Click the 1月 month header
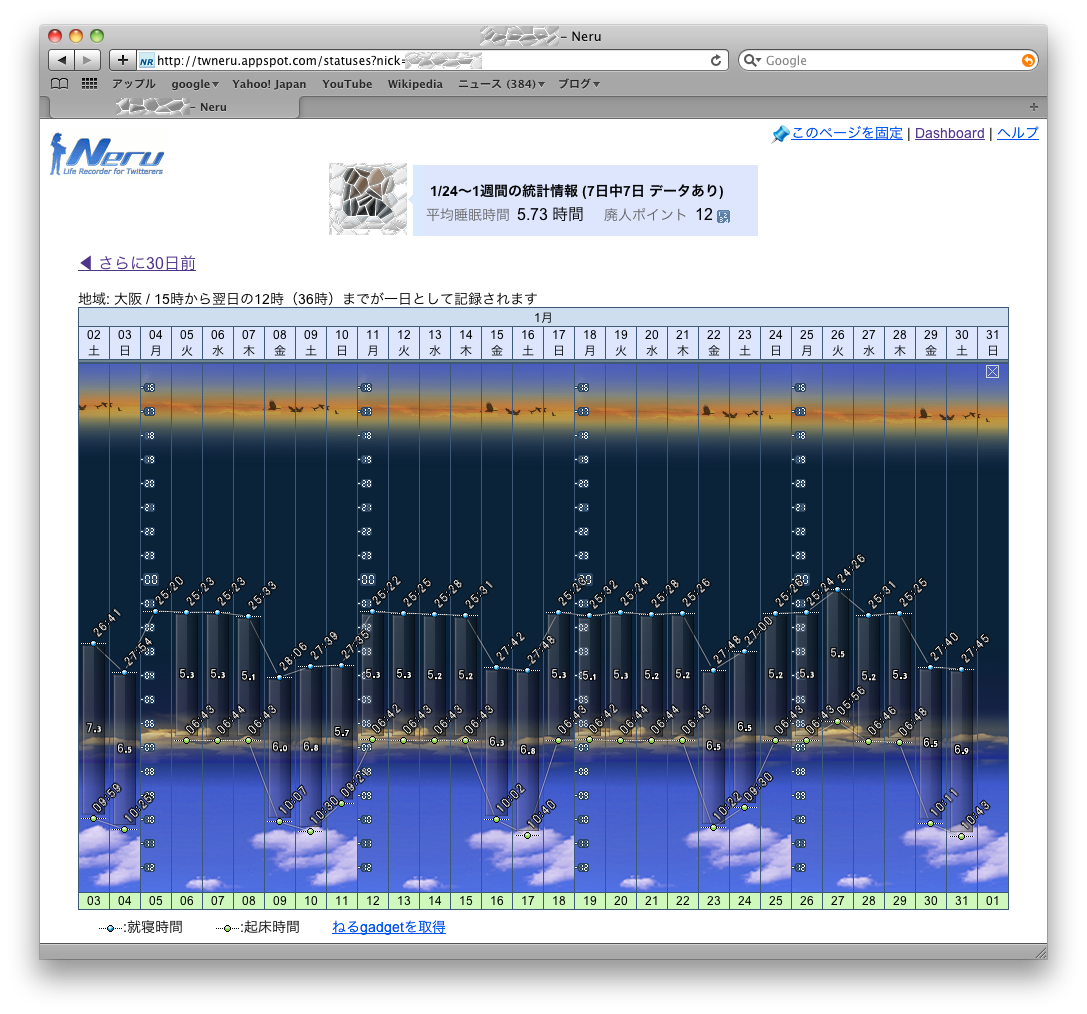 click(543, 317)
